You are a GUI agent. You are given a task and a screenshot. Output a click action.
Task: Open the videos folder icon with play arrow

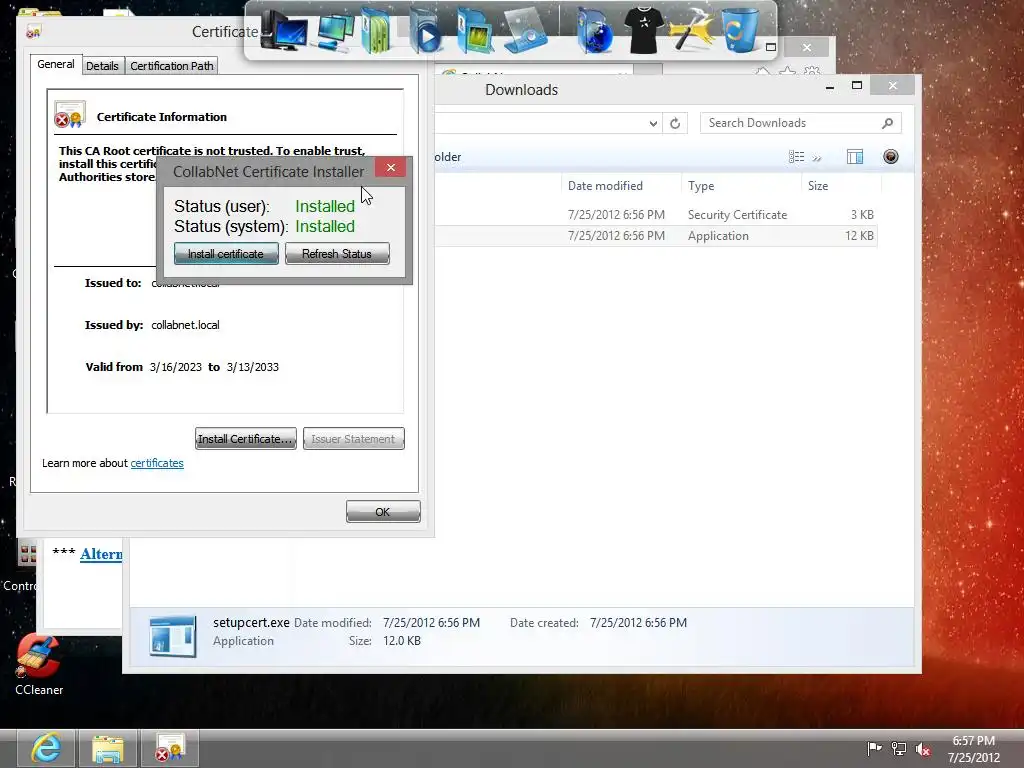(x=426, y=31)
